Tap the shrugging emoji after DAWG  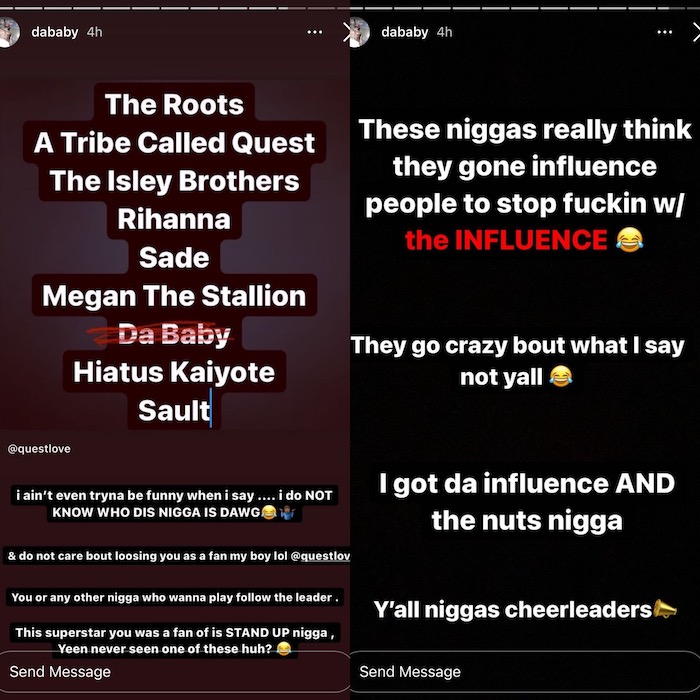287,512
